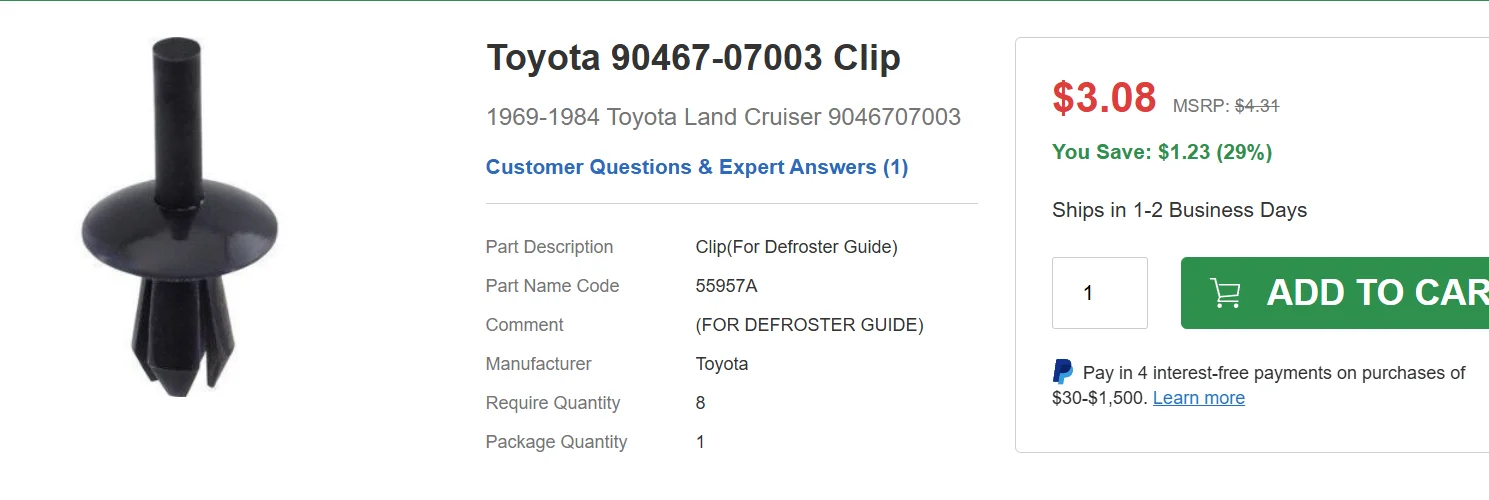Click the crossed-out MSRP $4.31 value
This screenshot has width=1489, height=500.
click(x=1257, y=105)
